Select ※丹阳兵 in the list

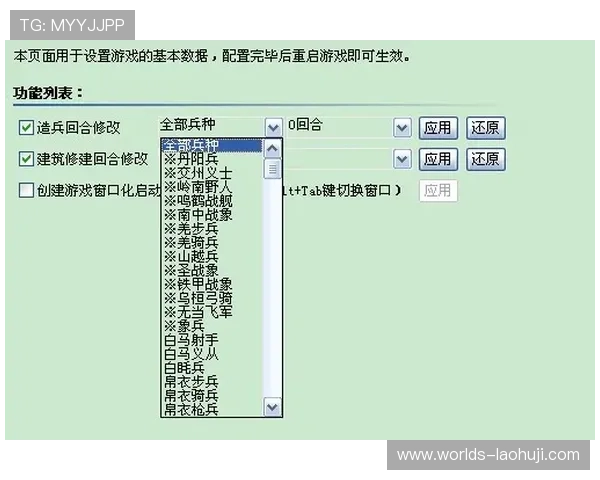click(212, 159)
